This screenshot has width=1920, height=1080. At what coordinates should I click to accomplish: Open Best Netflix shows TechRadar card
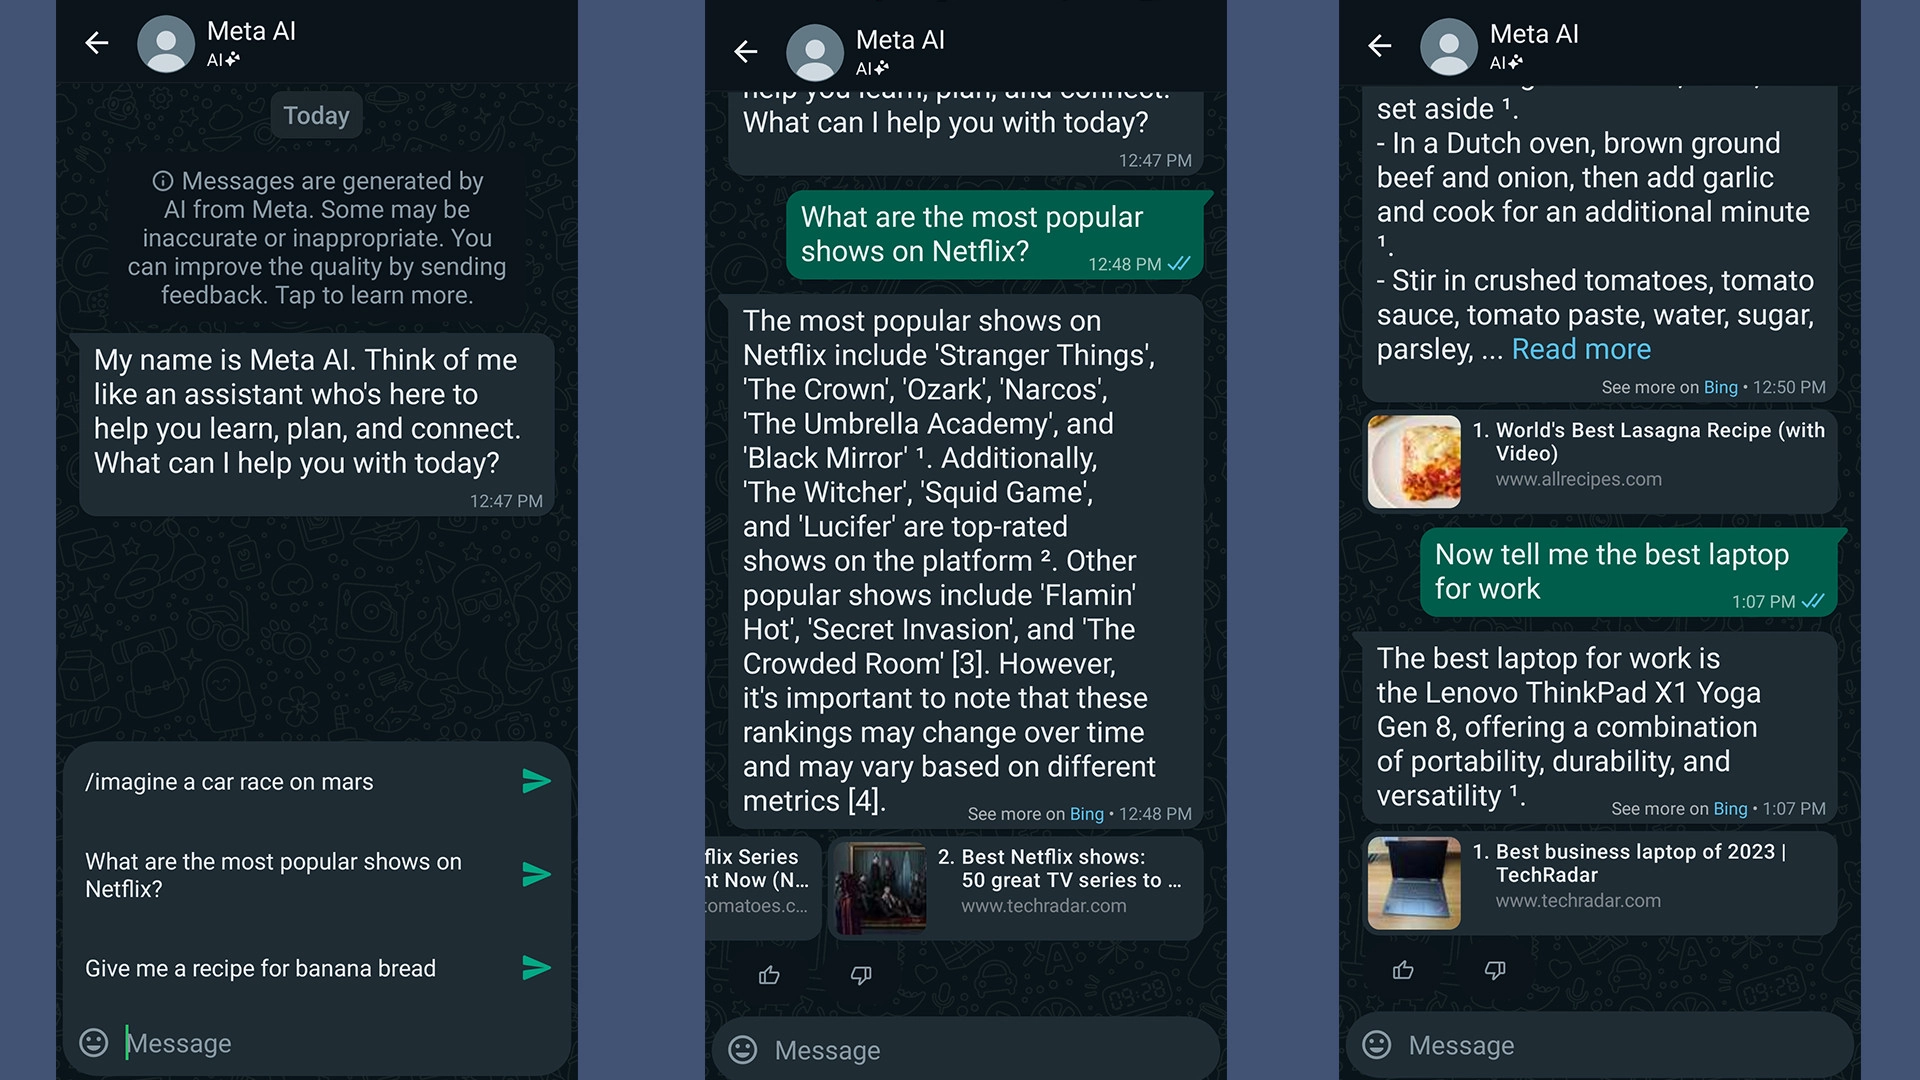[1016, 888]
